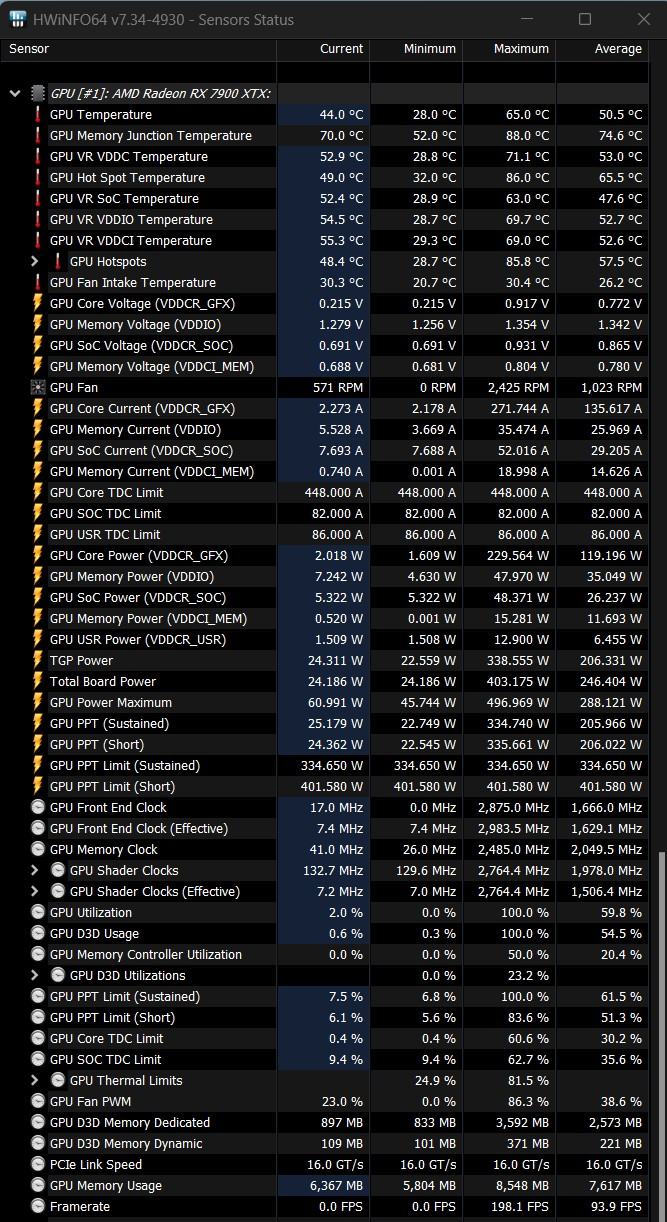Click lightning icon of GPU Core TDC Limit amps row

[x=38, y=492]
